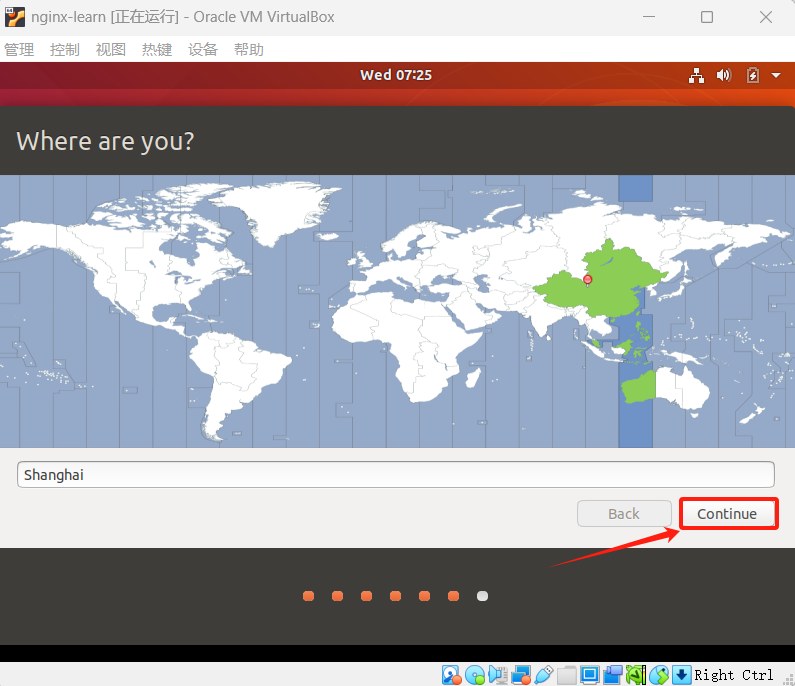Click the Back button
The image size is (795, 686).
pos(624,514)
